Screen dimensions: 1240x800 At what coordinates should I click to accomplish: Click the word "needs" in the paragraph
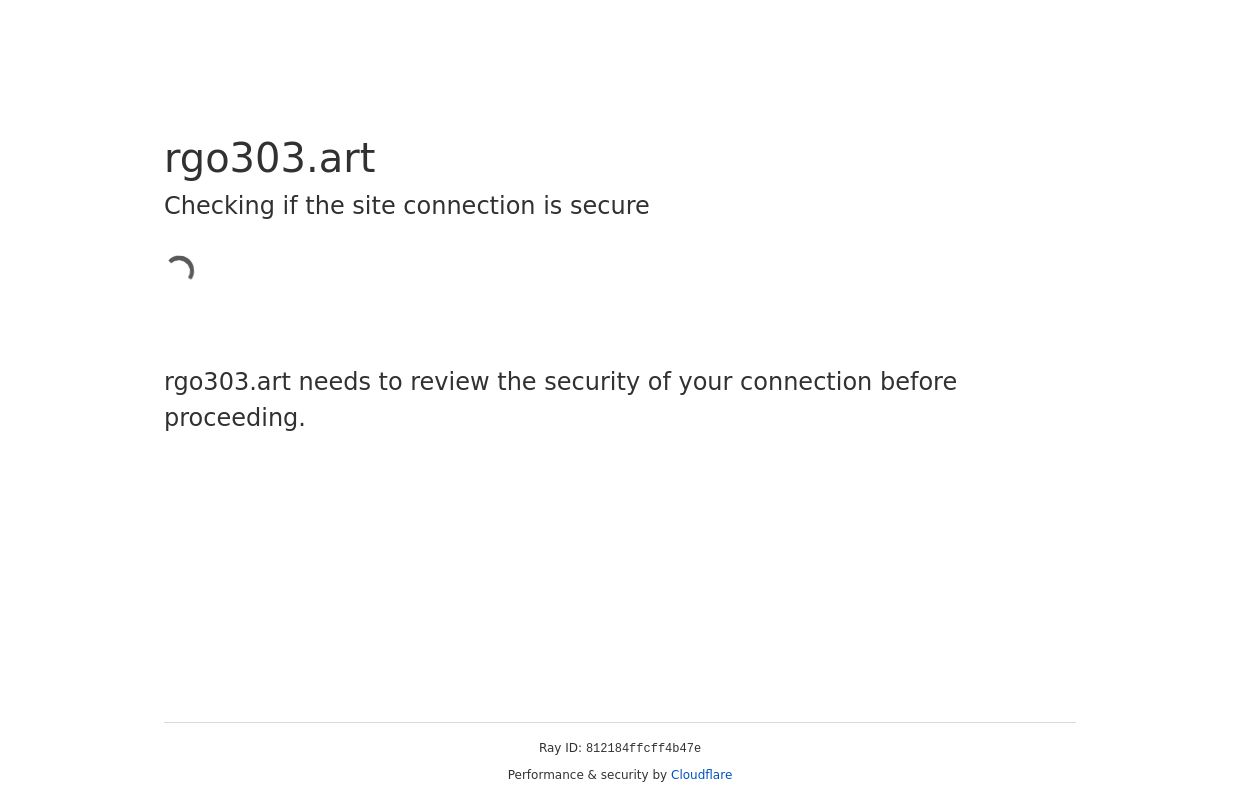click(334, 382)
